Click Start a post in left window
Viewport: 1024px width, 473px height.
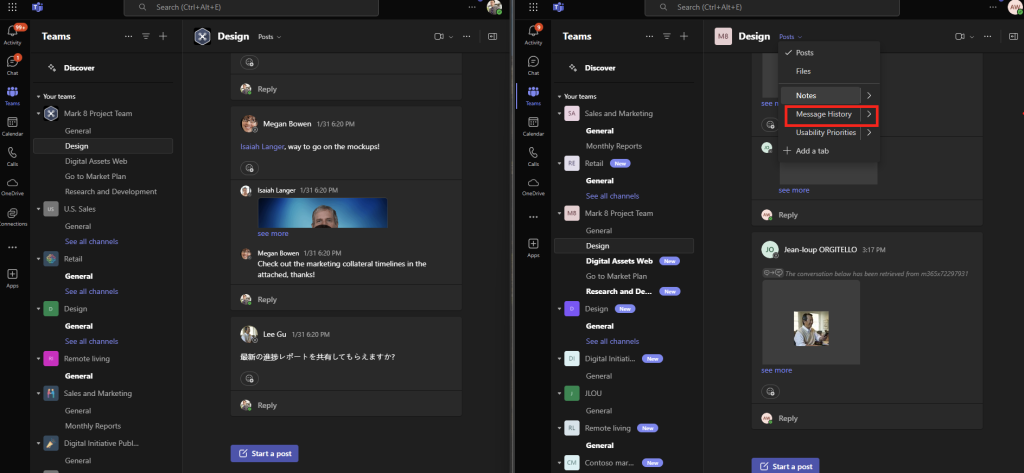[264, 453]
